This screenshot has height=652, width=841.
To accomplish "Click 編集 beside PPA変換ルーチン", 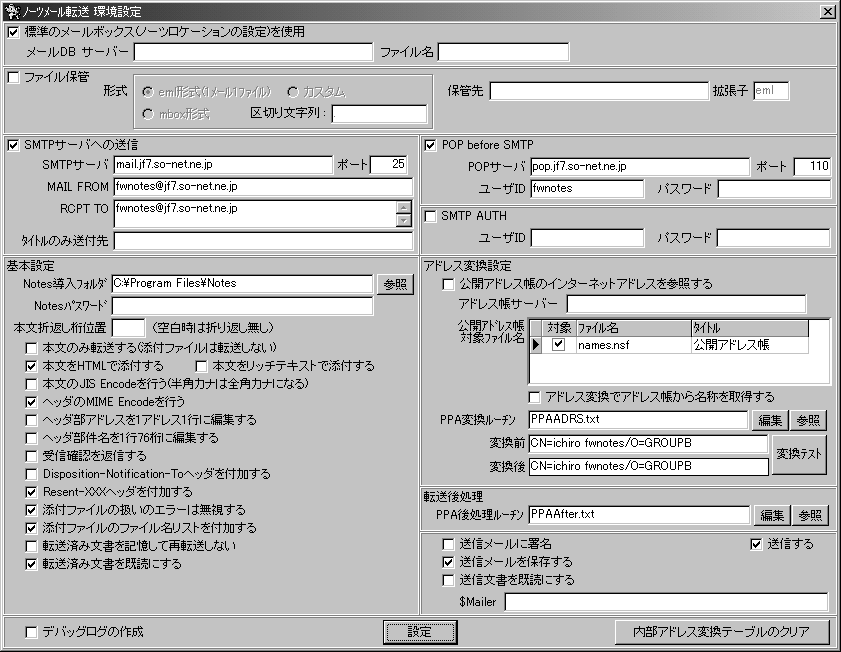I will click(770, 420).
